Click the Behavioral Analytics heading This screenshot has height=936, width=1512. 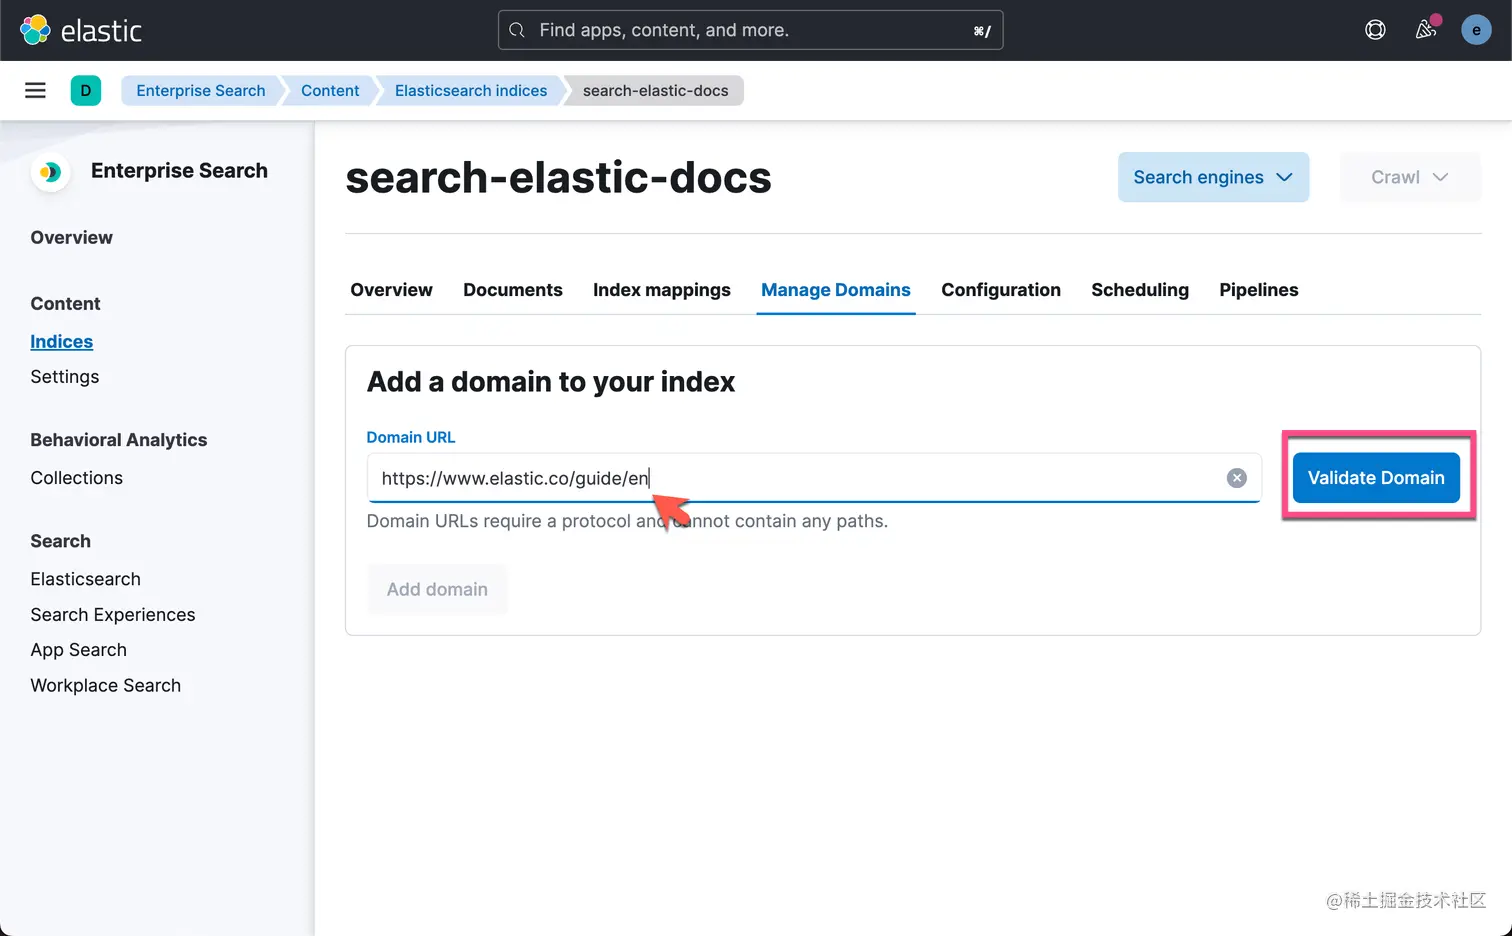[119, 440]
